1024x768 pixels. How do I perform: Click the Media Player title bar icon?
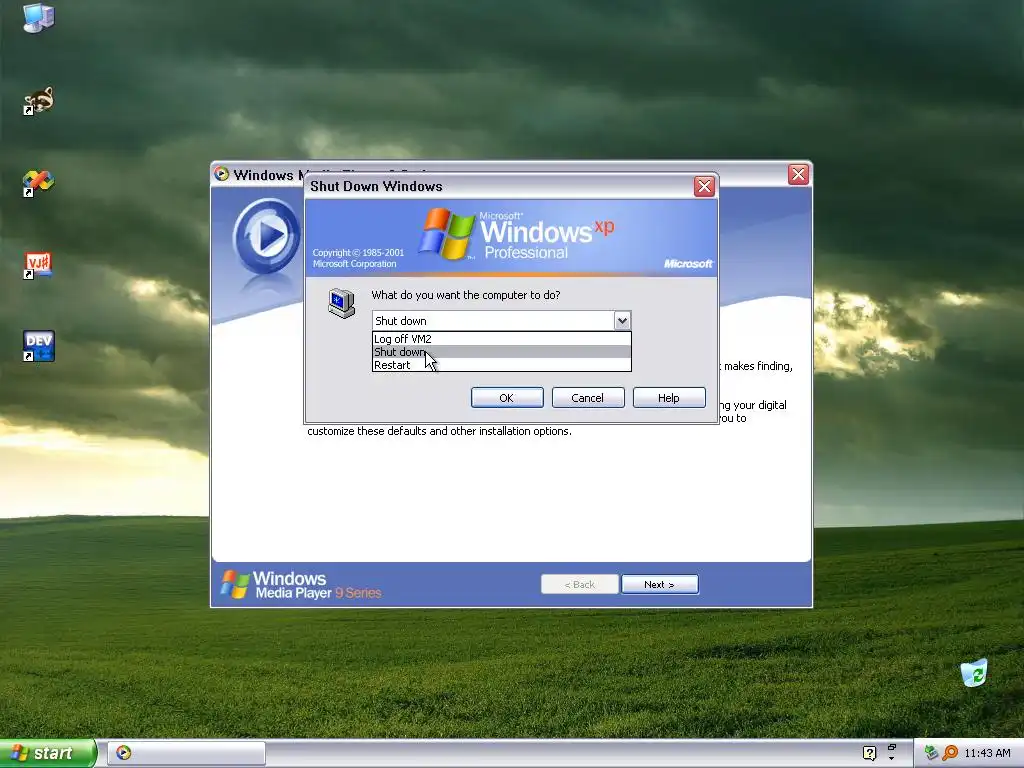click(x=222, y=174)
